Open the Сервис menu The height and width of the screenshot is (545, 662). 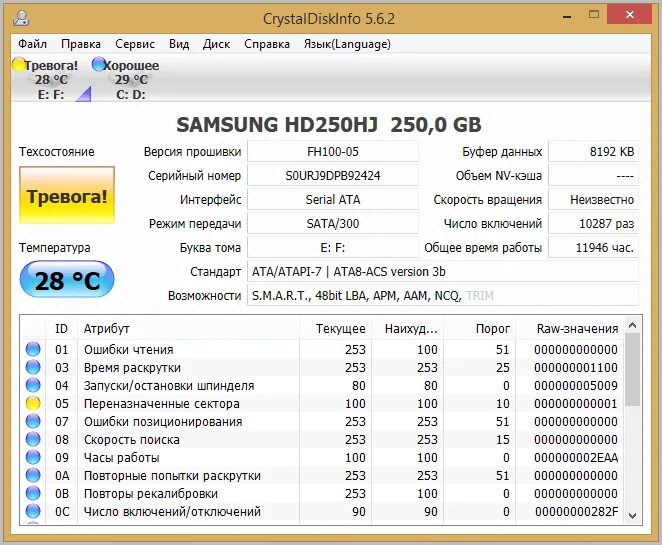click(135, 44)
